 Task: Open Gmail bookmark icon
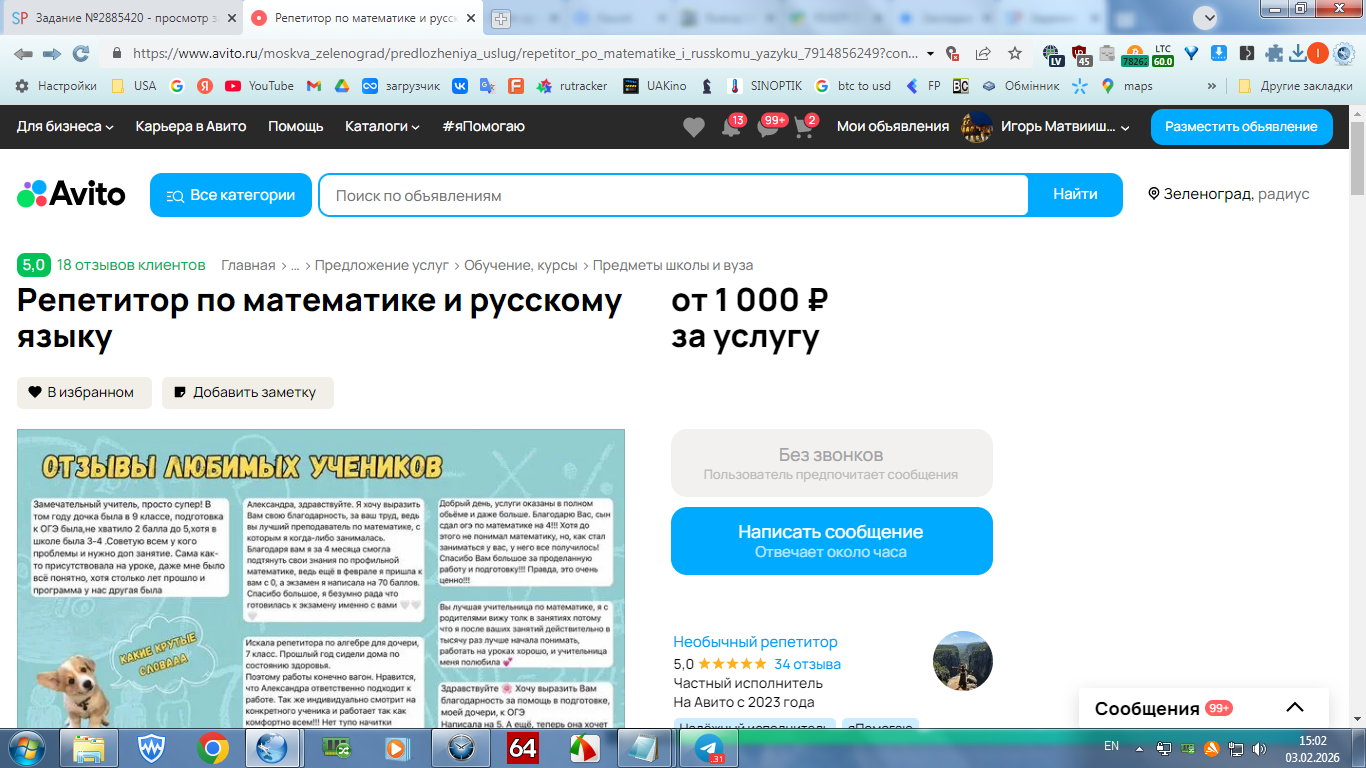(313, 86)
